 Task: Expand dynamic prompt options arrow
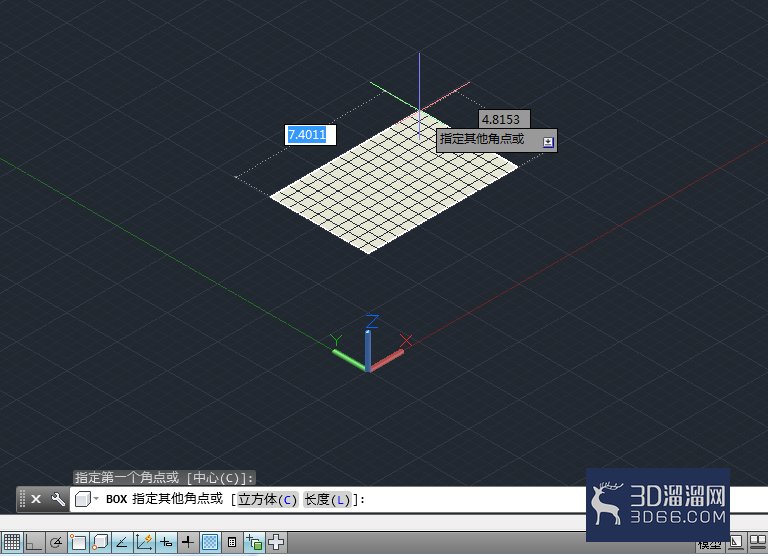548,142
